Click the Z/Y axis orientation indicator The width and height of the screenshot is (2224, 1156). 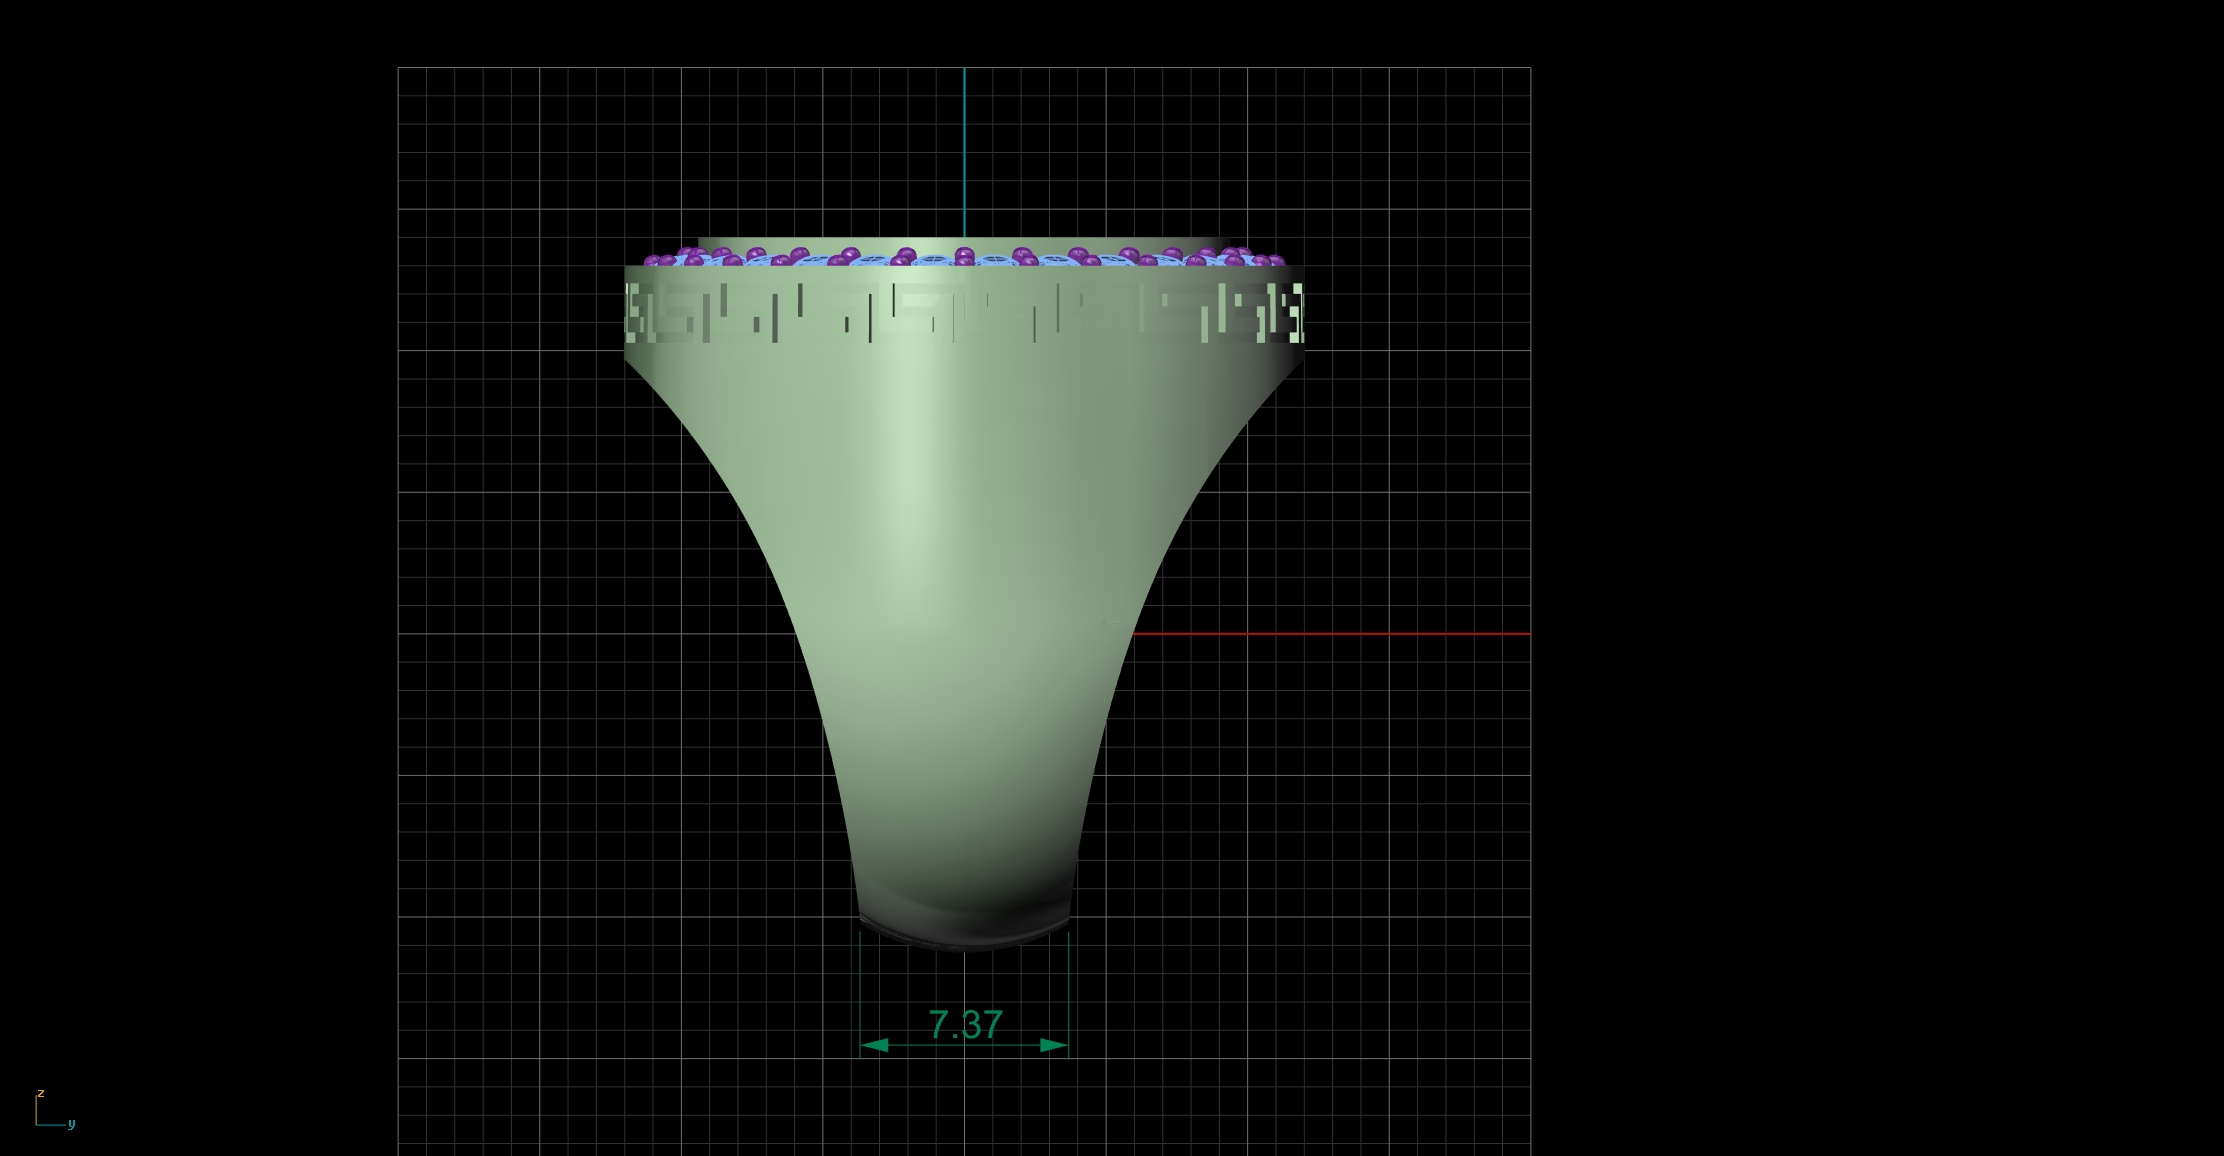pyautogui.click(x=55, y=1109)
